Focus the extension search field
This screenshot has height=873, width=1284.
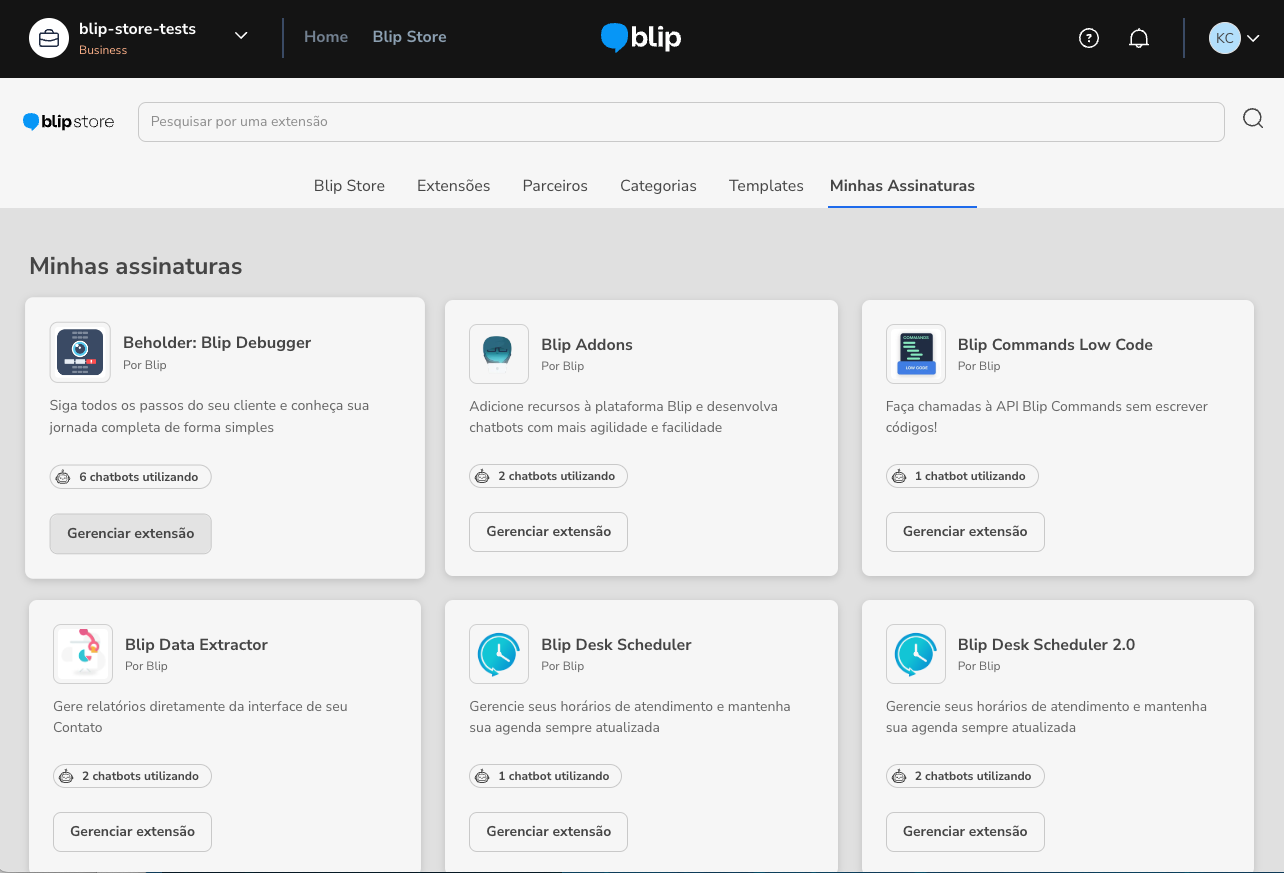coord(681,122)
